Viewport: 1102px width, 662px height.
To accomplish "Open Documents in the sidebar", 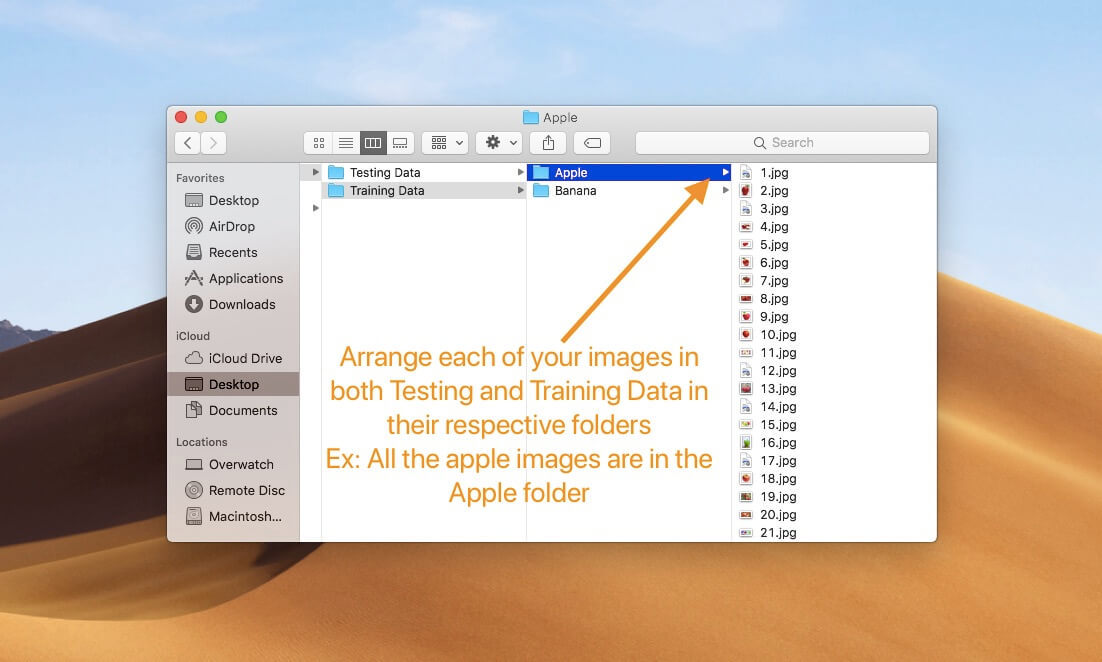I will click(x=243, y=411).
